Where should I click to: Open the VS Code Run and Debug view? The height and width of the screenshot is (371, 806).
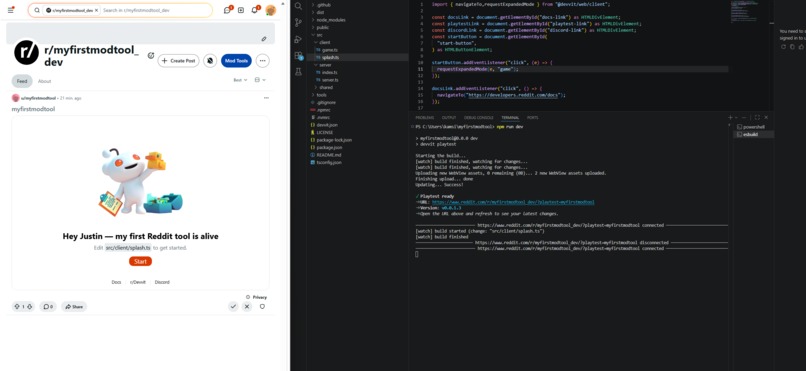click(x=298, y=39)
